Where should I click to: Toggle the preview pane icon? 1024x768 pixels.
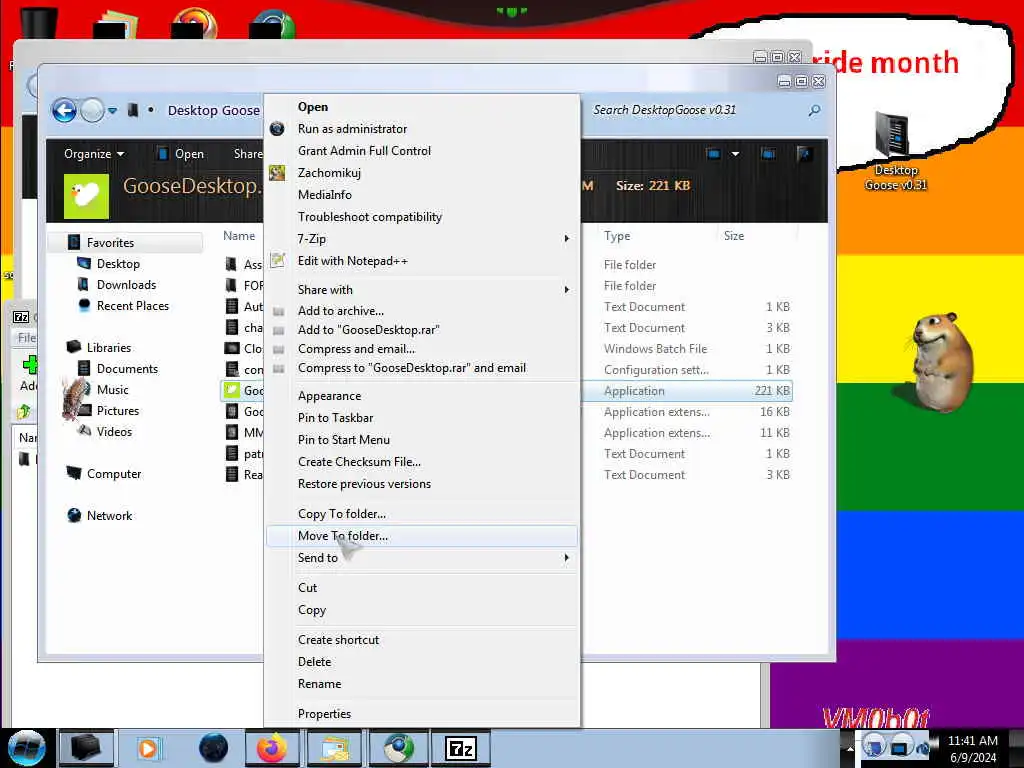[x=768, y=154]
